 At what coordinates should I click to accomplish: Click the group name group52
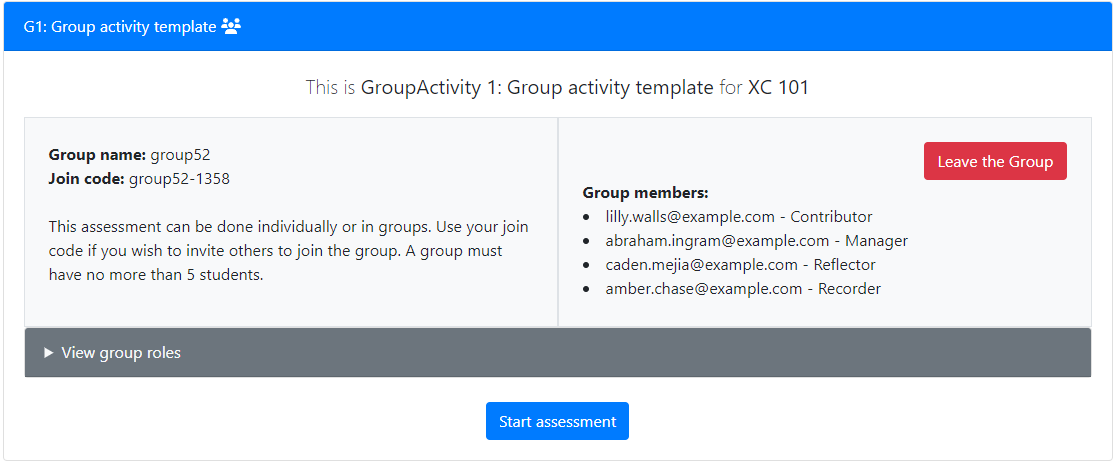pyautogui.click(x=180, y=155)
